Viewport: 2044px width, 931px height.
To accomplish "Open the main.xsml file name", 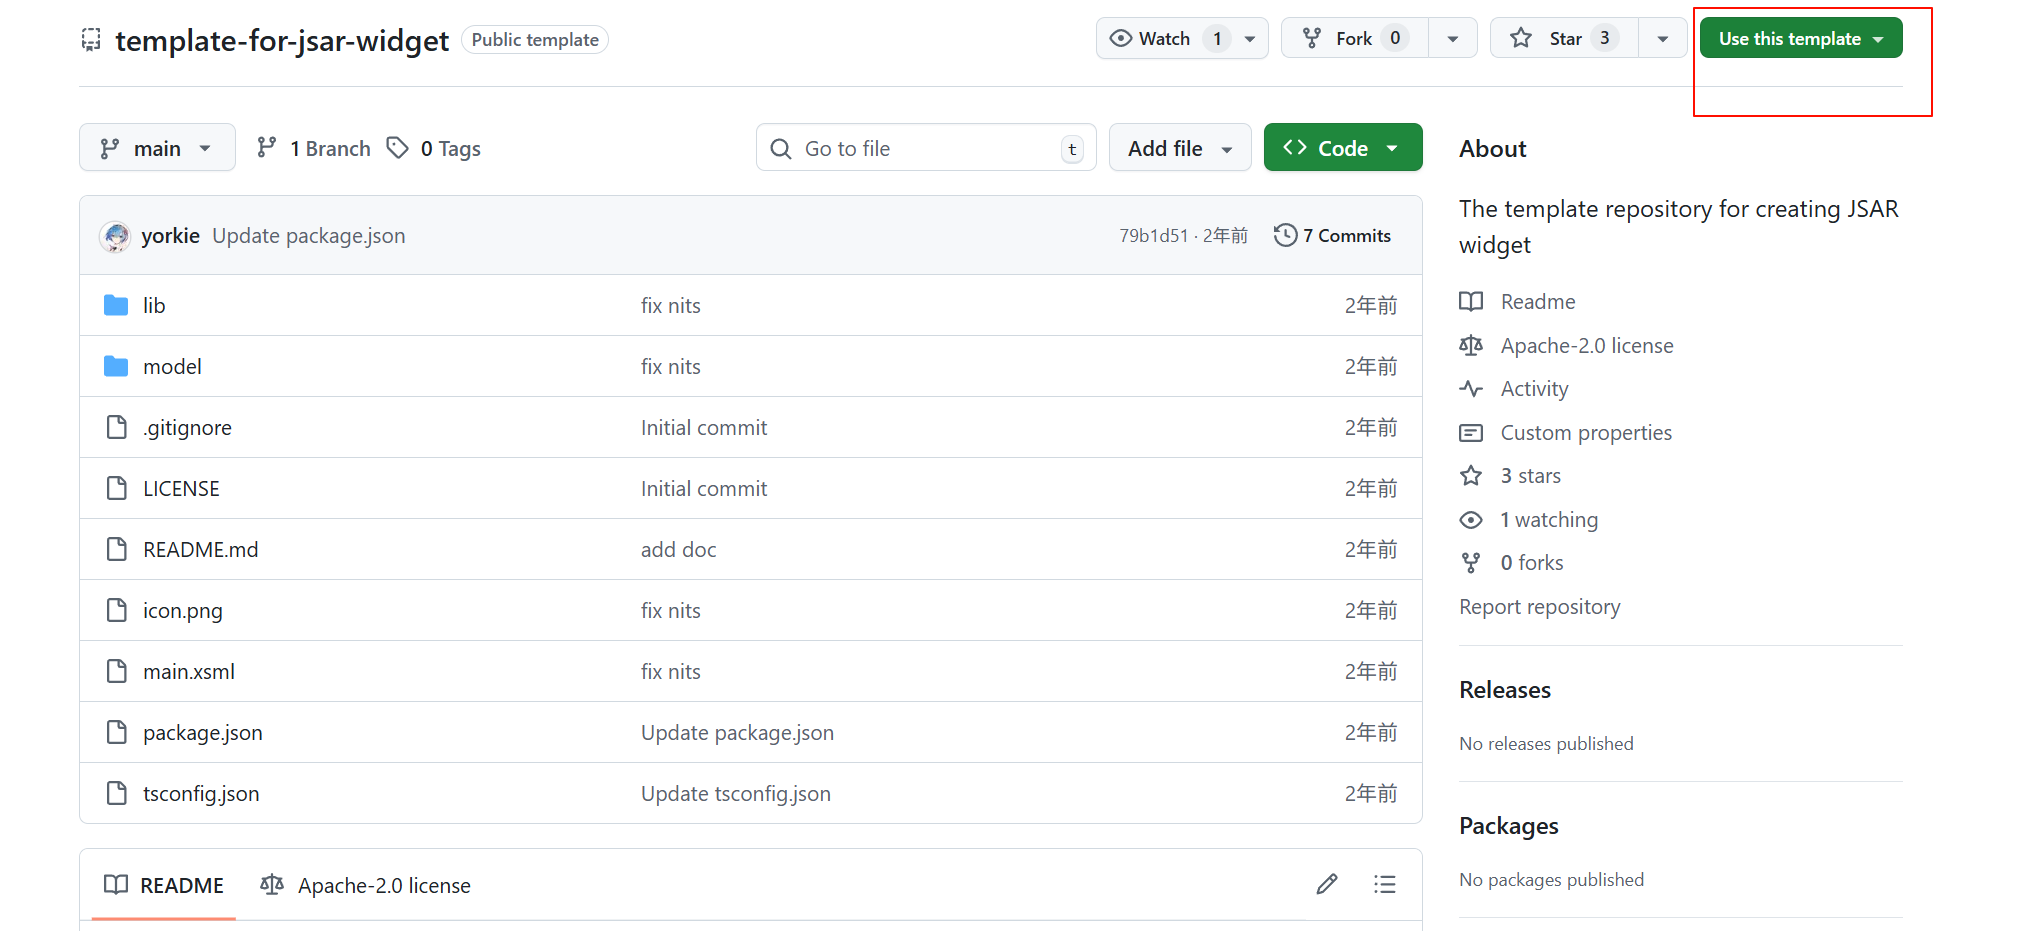I will click(189, 671).
